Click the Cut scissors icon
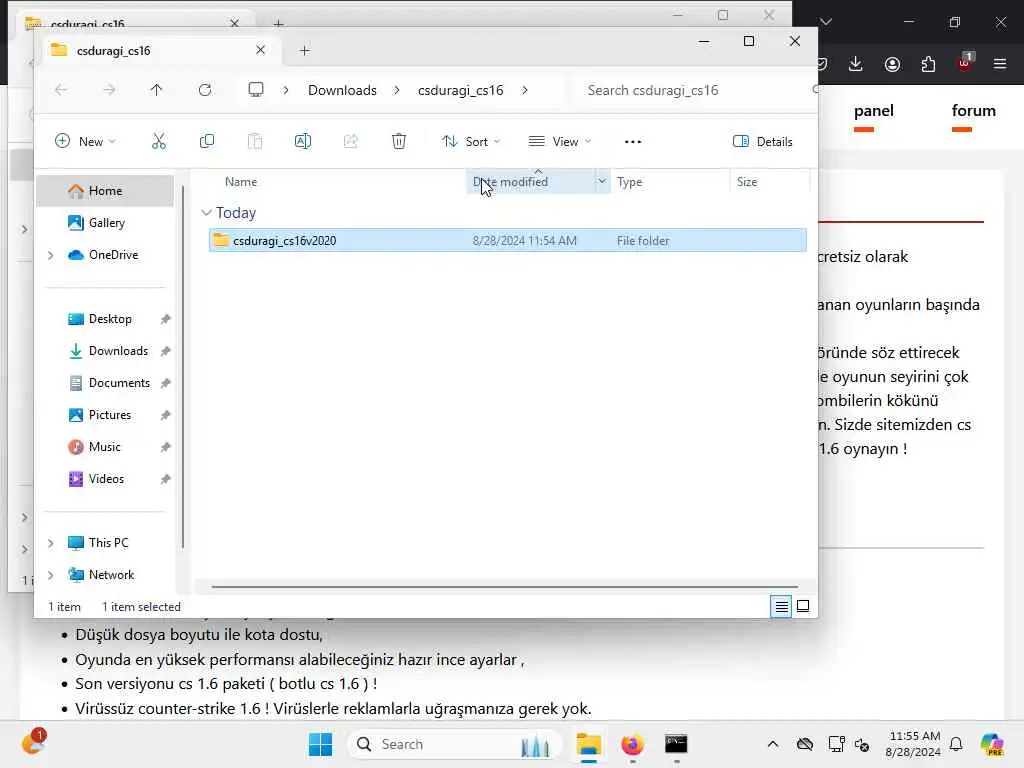1024x768 pixels. pyautogui.click(x=159, y=141)
